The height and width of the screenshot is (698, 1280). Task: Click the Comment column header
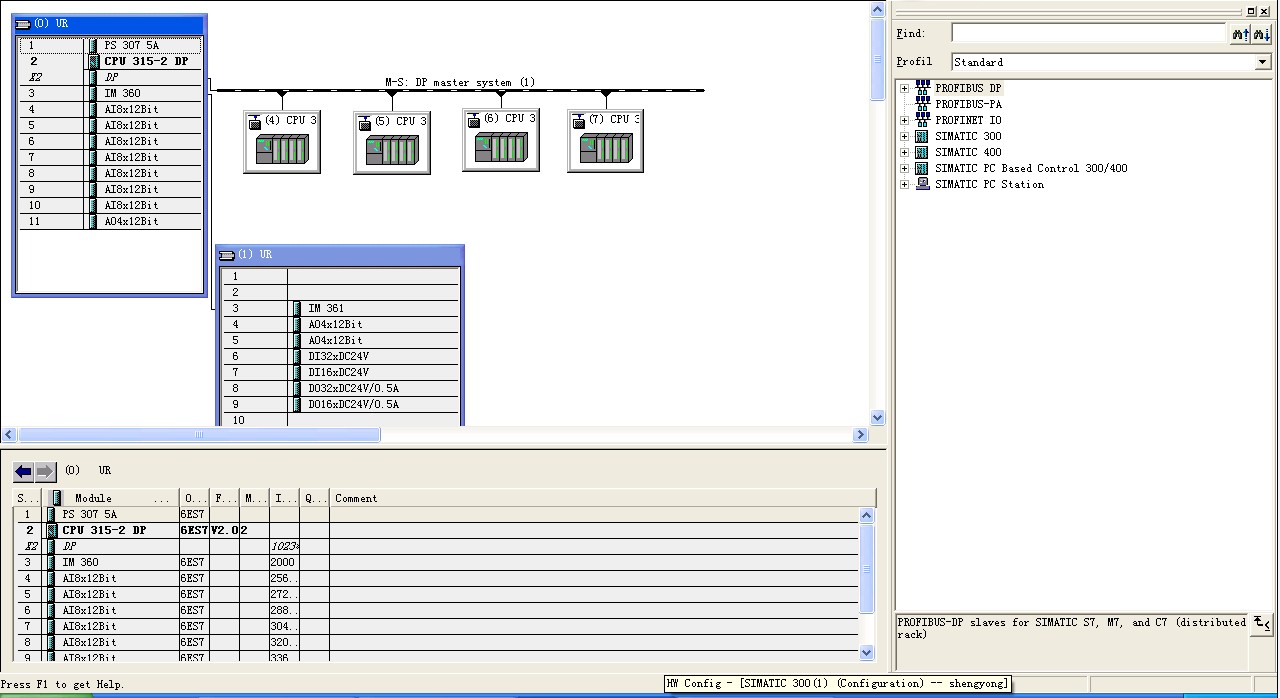603,498
